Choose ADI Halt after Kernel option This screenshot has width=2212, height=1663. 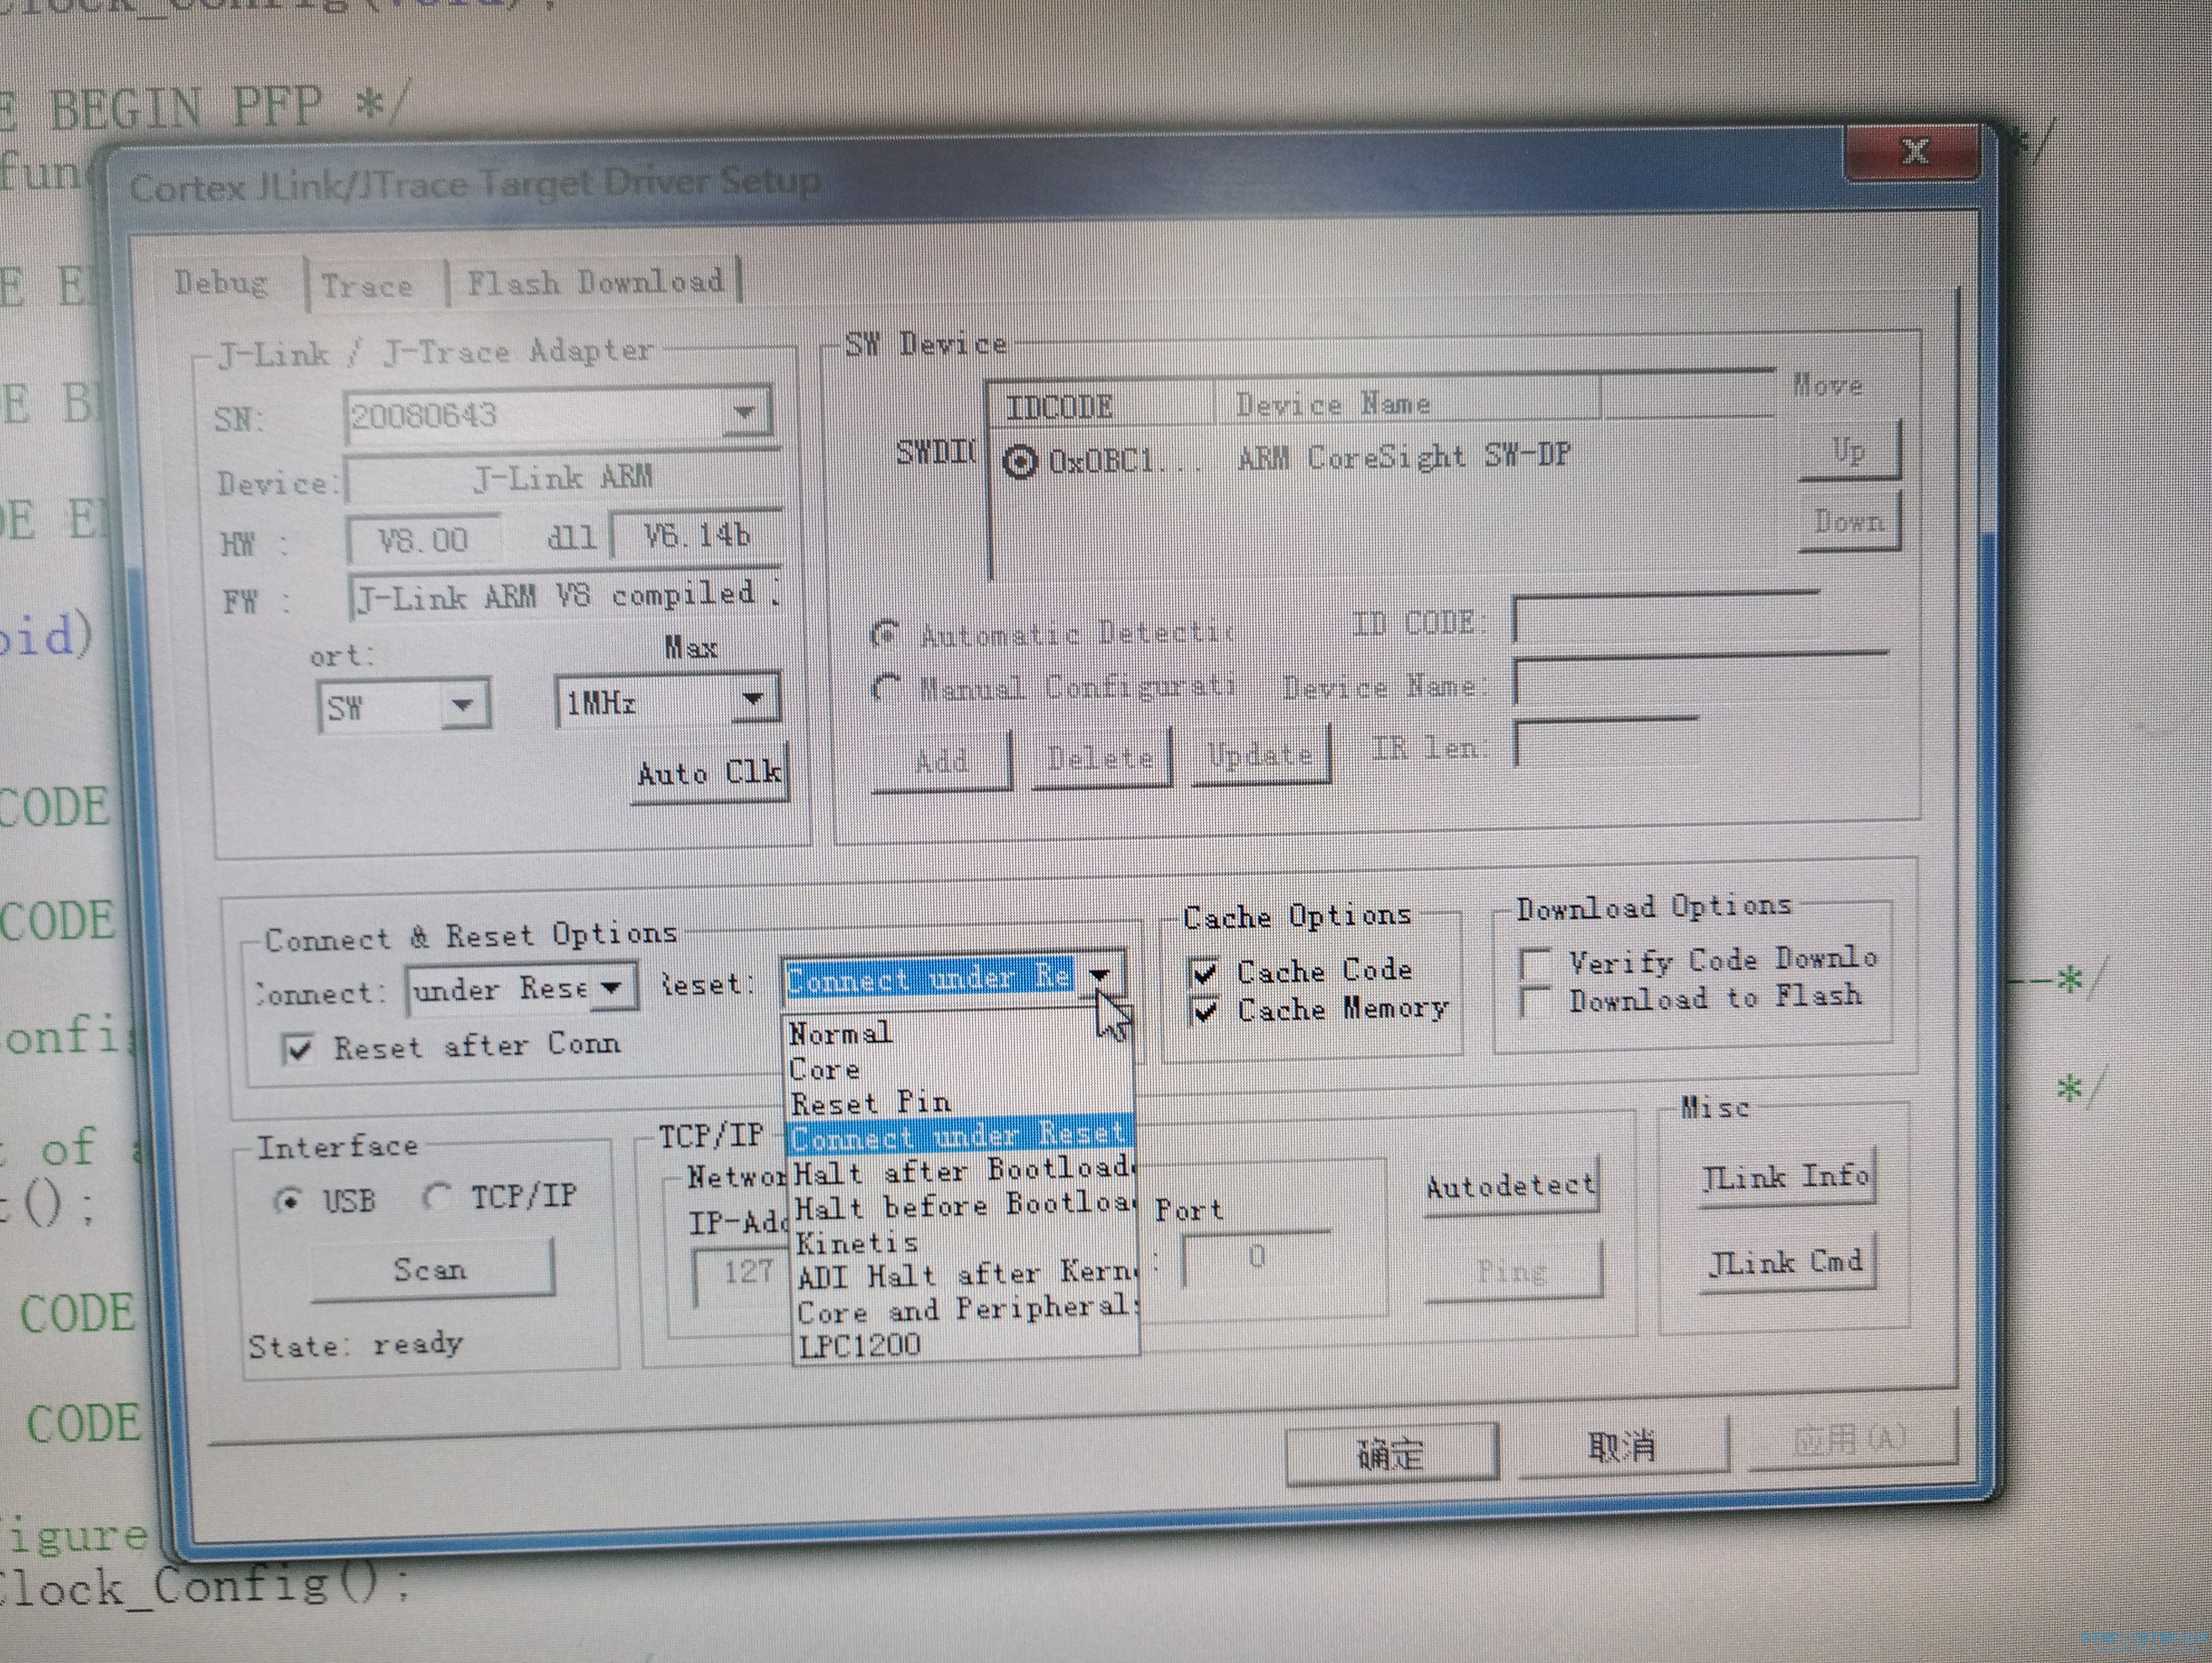click(x=965, y=1275)
